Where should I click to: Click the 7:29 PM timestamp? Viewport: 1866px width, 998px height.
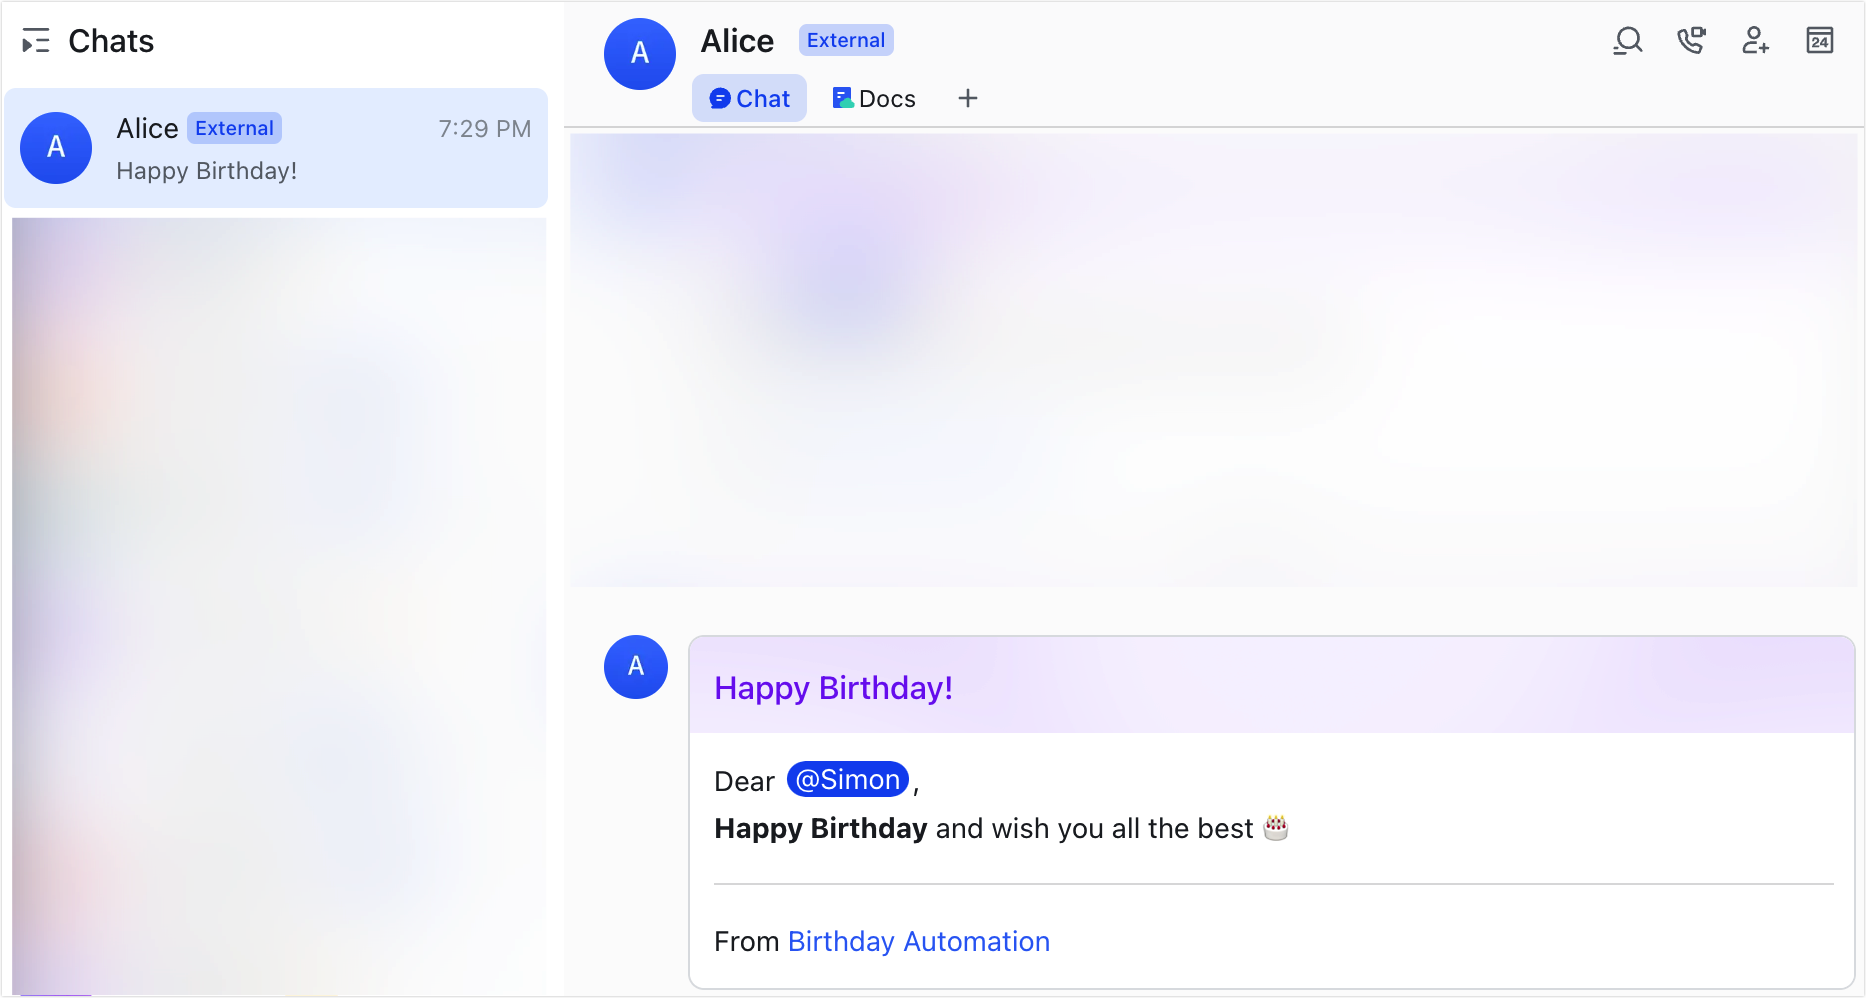tap(485, 128)
